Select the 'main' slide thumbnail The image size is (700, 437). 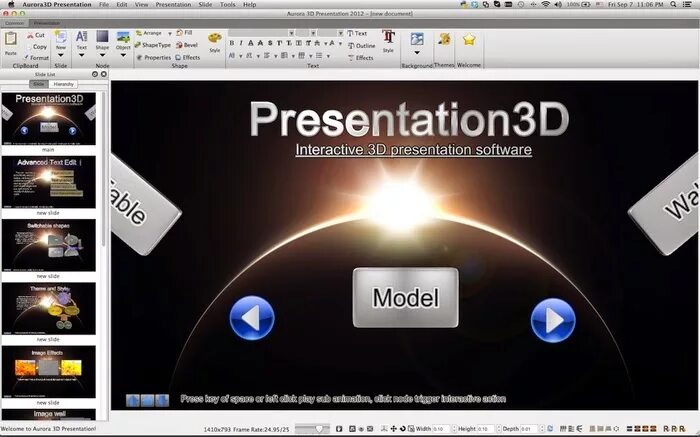coord(49,119)
